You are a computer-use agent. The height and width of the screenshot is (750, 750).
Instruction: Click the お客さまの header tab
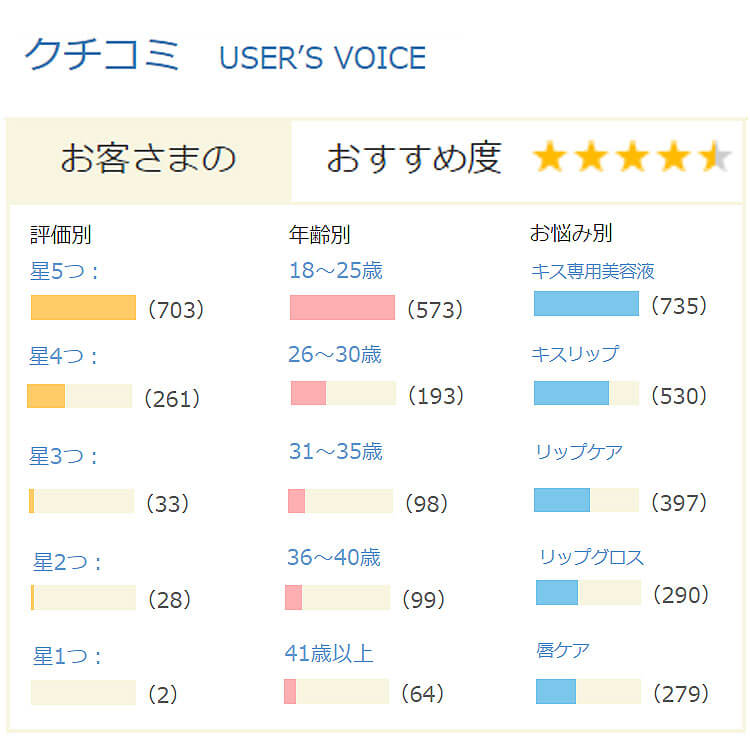(x=149, y=161)
